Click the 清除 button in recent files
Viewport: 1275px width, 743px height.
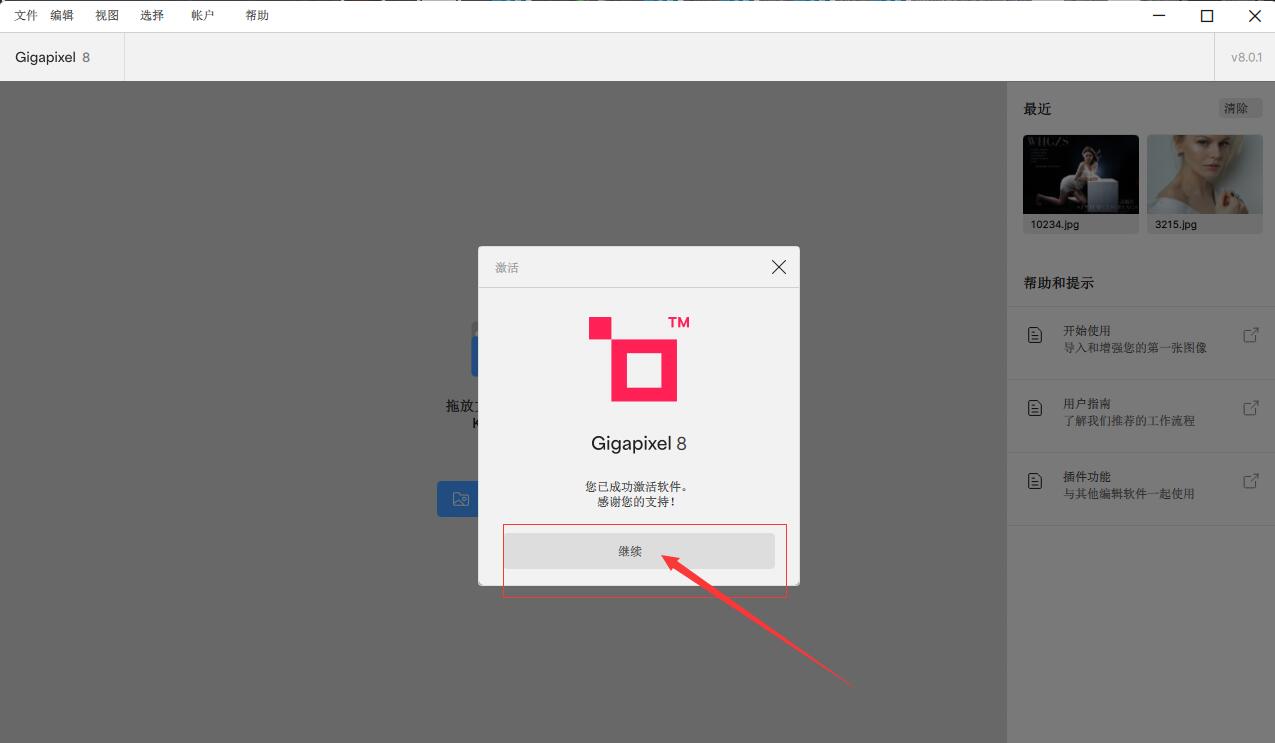(1240, 108)
